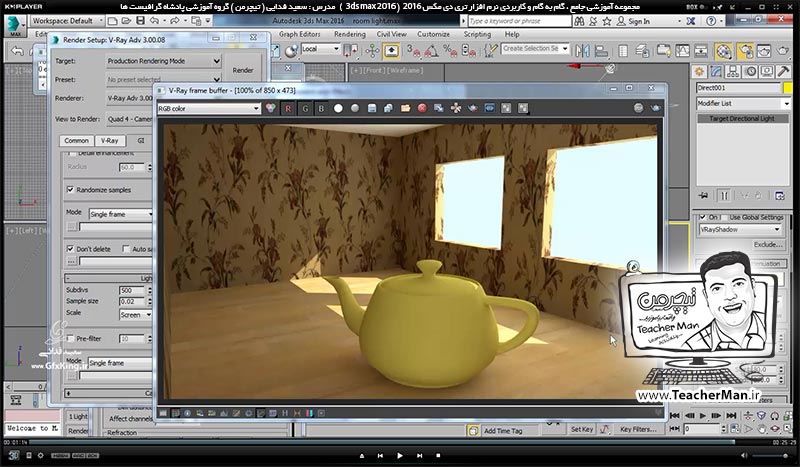Toggle green channel button in V-Ray frame buffer
This screenshot has width=800, height=467.
pos(305,108)
